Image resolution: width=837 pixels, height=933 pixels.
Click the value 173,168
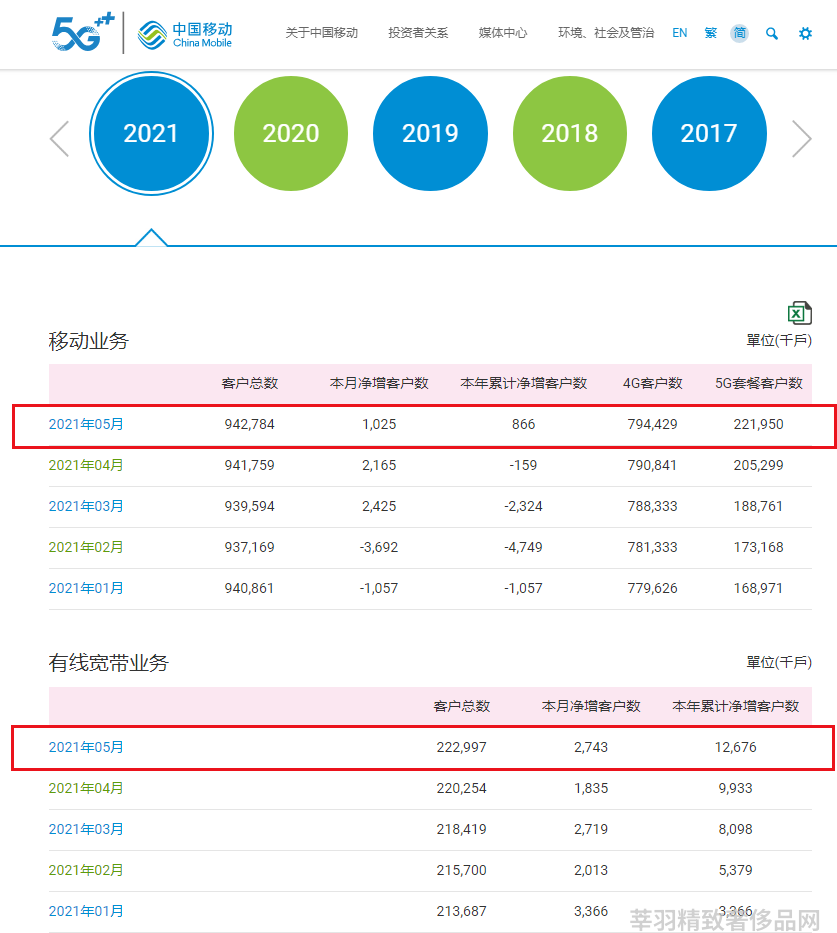click(758, 547)
